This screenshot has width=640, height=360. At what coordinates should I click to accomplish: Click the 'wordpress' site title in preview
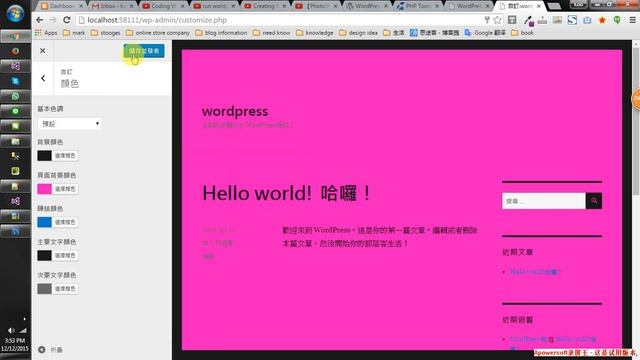[x=235, y=111]
